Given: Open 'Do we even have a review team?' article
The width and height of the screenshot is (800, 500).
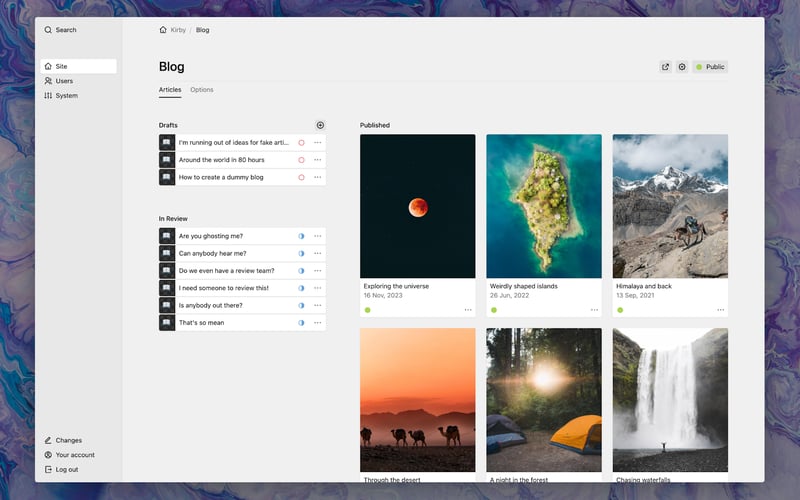Looking at the screenshot, I should click(227, 271).
